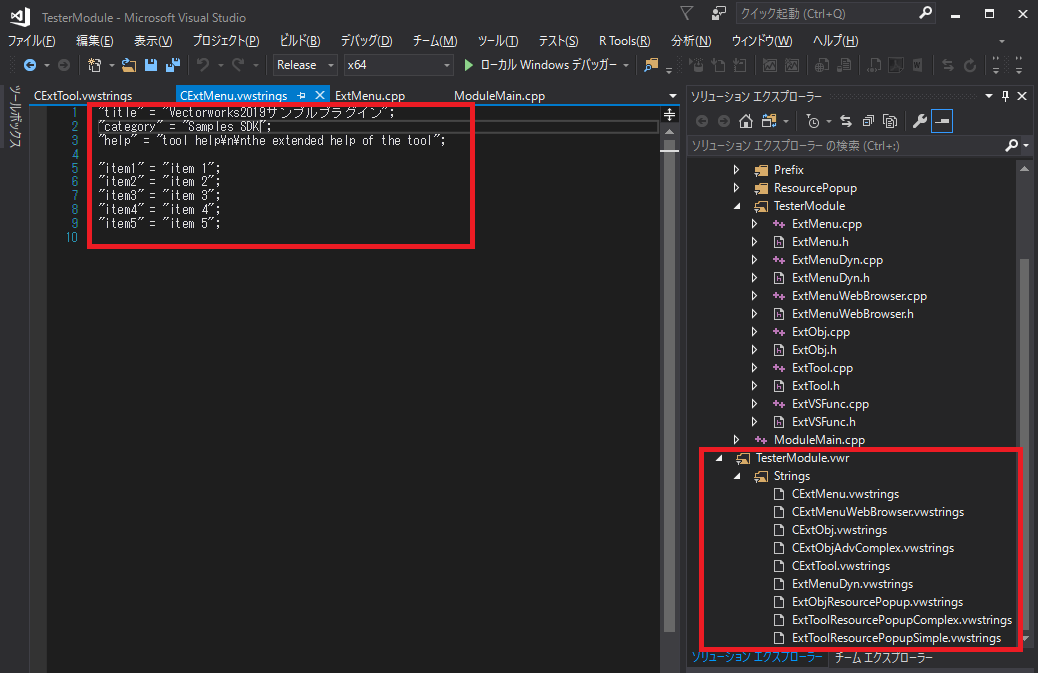Collapse the Strings folder

point(737,476)
